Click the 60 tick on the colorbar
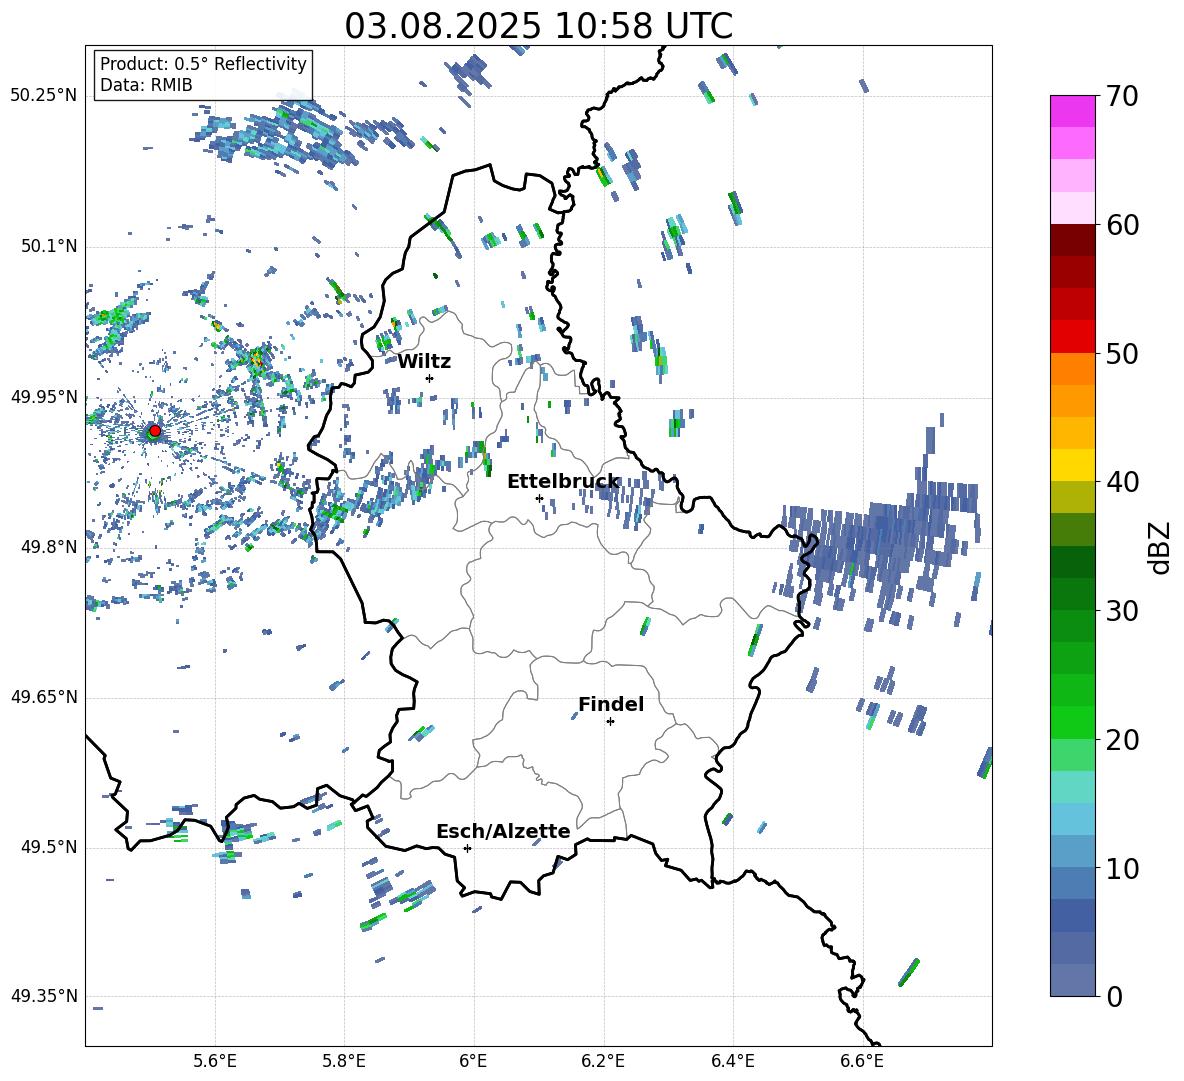 coord(1122,225)
